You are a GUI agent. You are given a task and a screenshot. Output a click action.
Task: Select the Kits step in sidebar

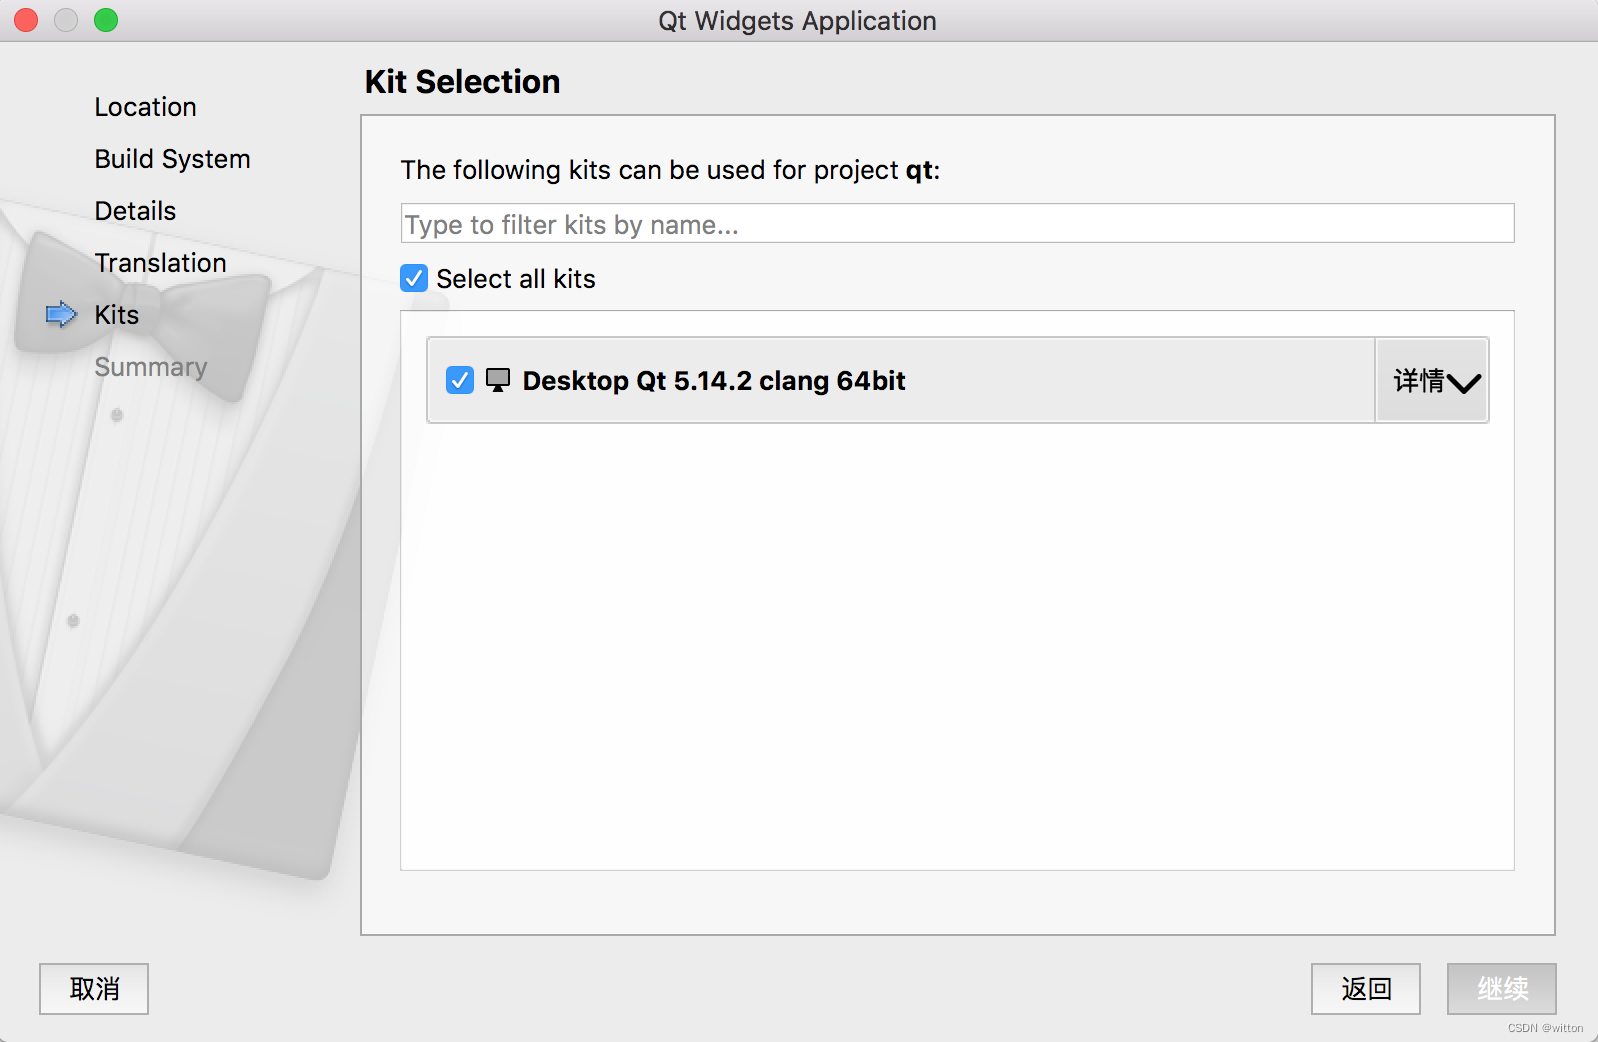pos(116,315)
